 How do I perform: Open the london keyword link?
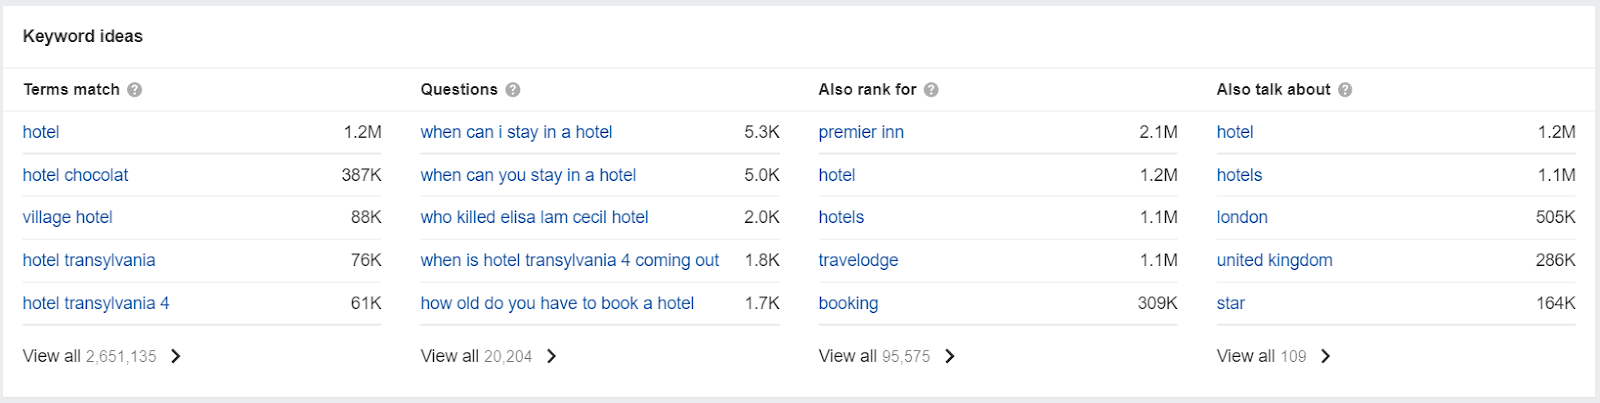(1242, 217)
